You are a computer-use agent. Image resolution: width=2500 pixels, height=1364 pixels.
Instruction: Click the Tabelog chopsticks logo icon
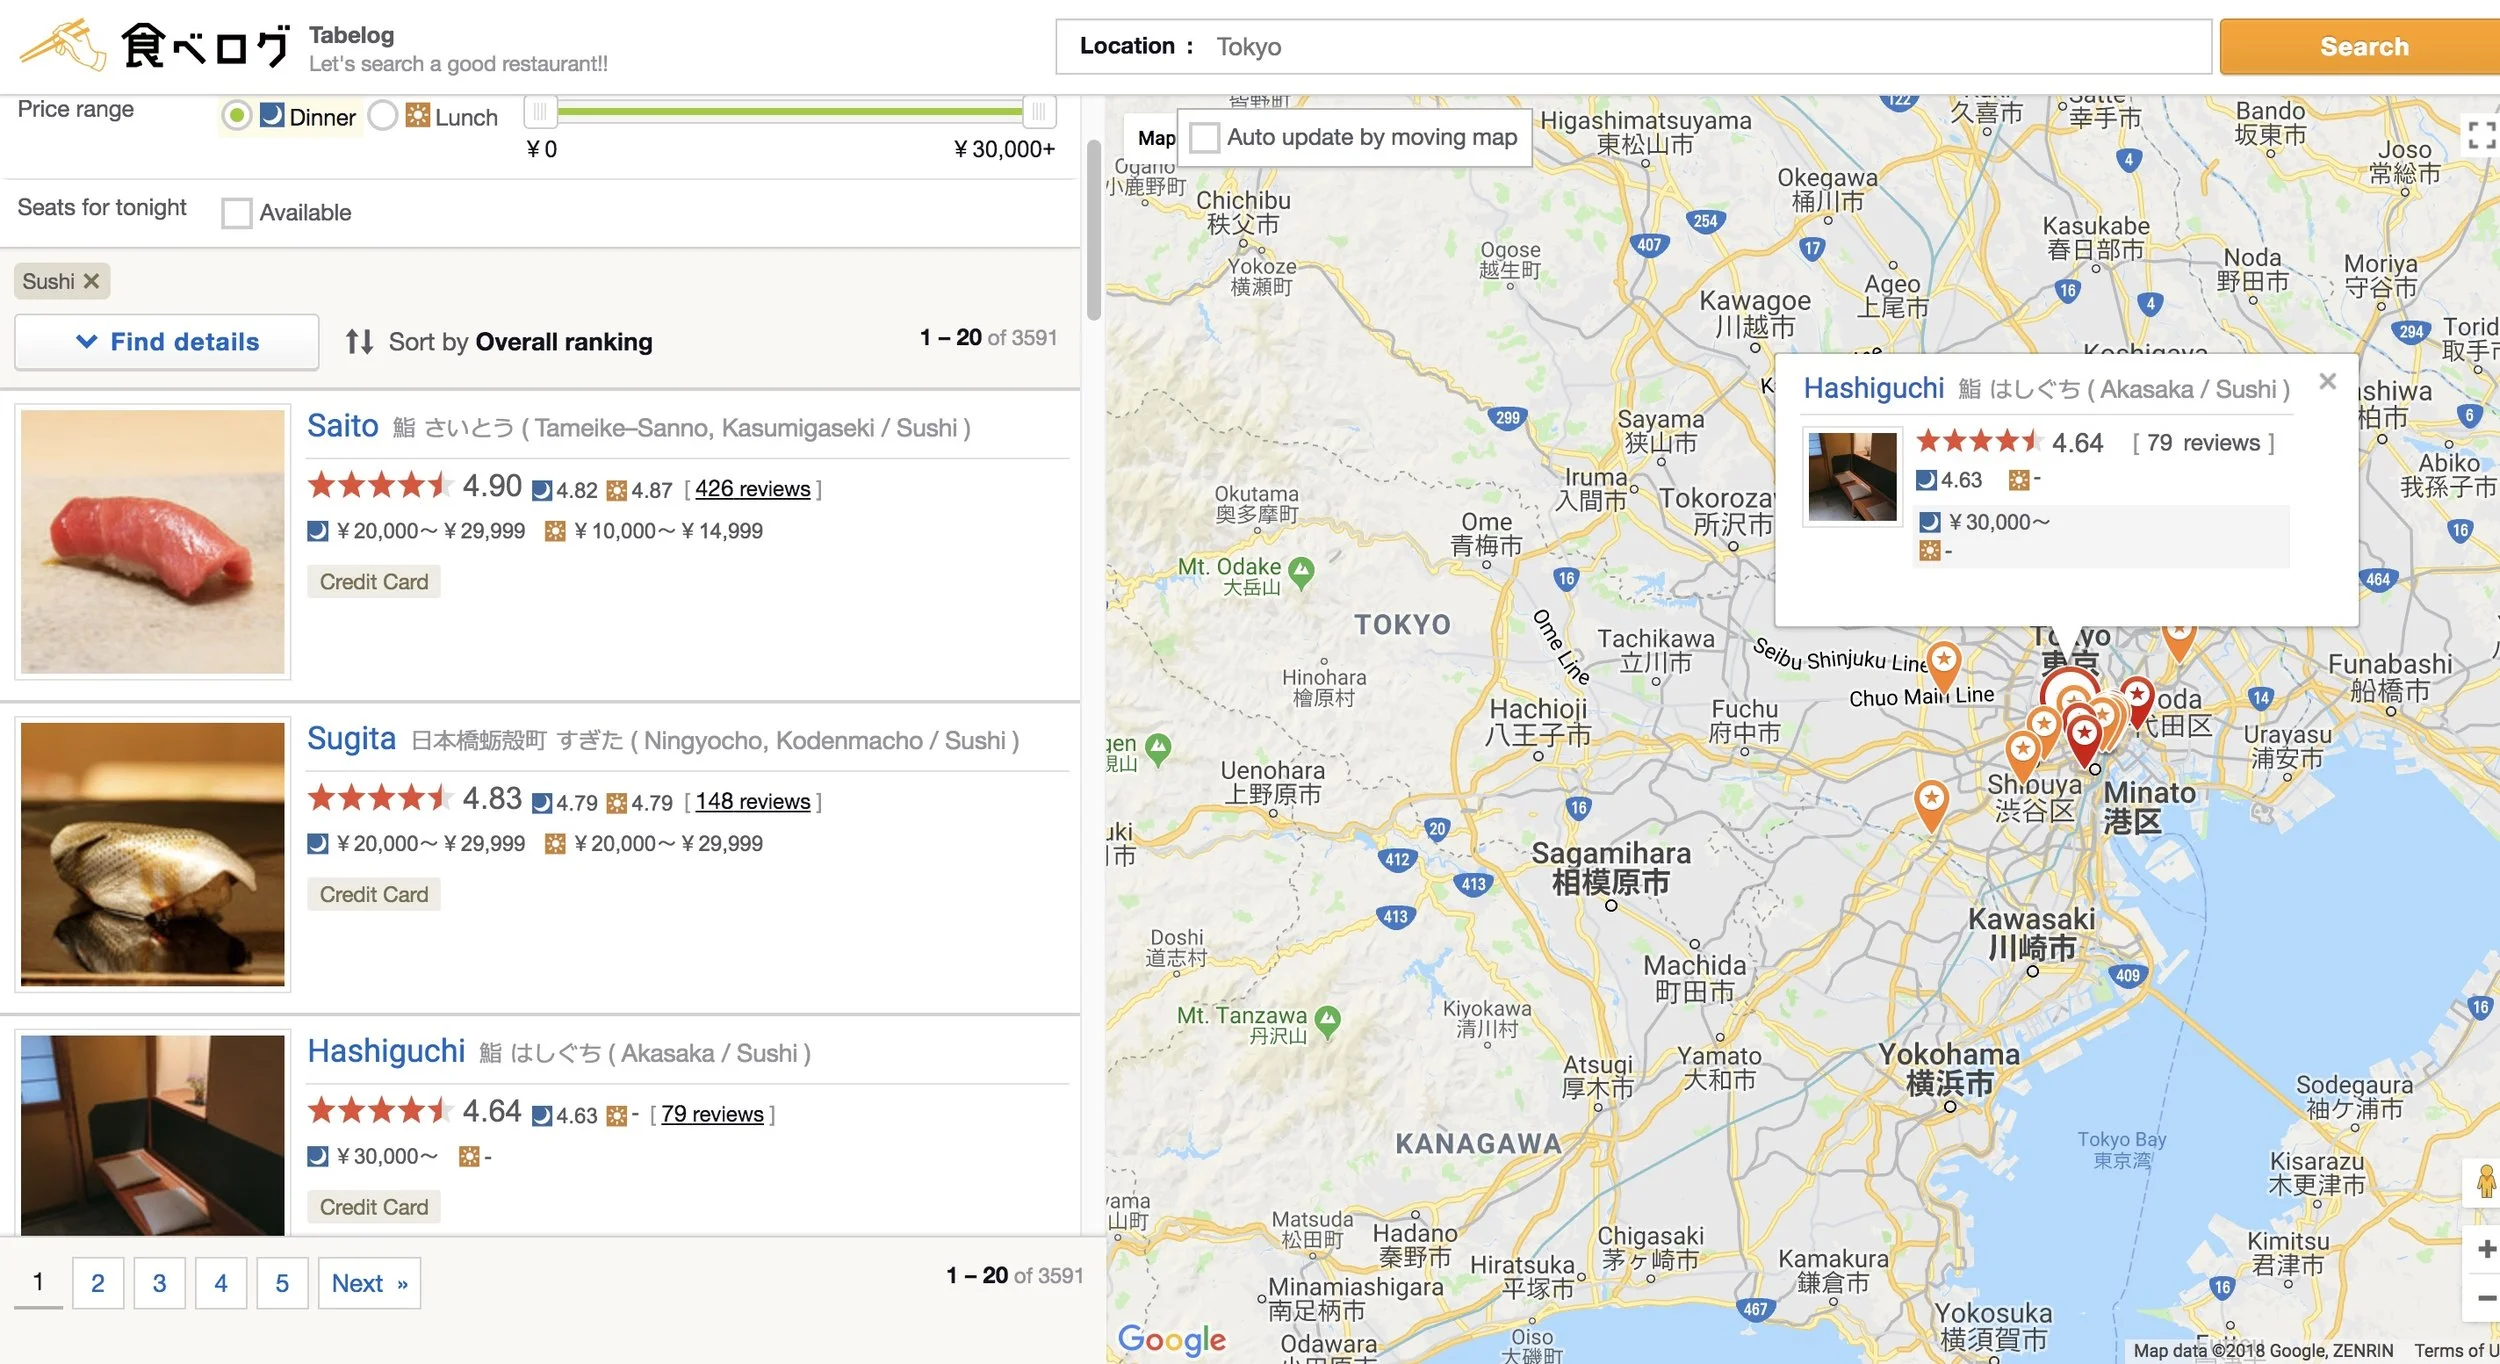pyautogui.click(x=63, y=45)
